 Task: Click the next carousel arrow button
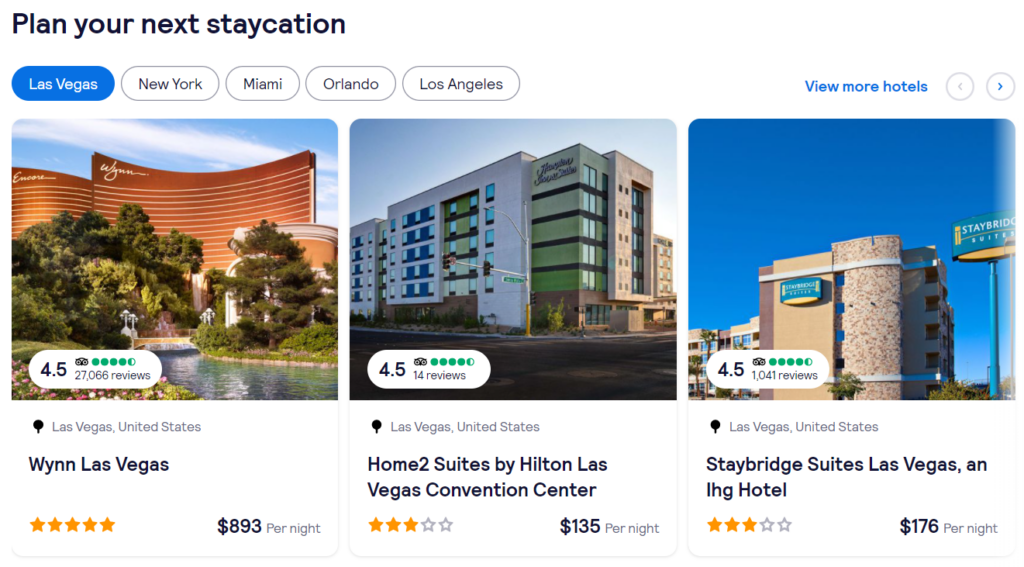pyautogui.click(x=1000, y=86)
